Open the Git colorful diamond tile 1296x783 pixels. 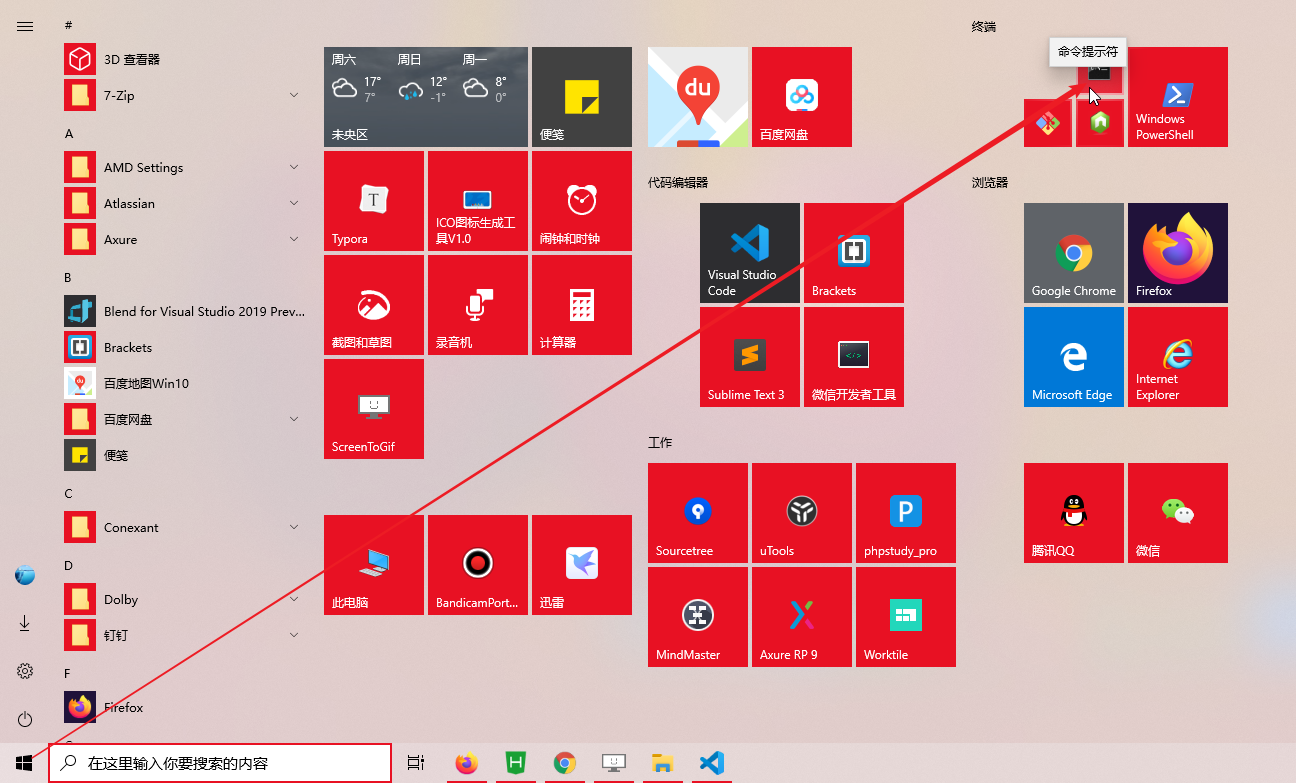click(x=1048, y=123)
